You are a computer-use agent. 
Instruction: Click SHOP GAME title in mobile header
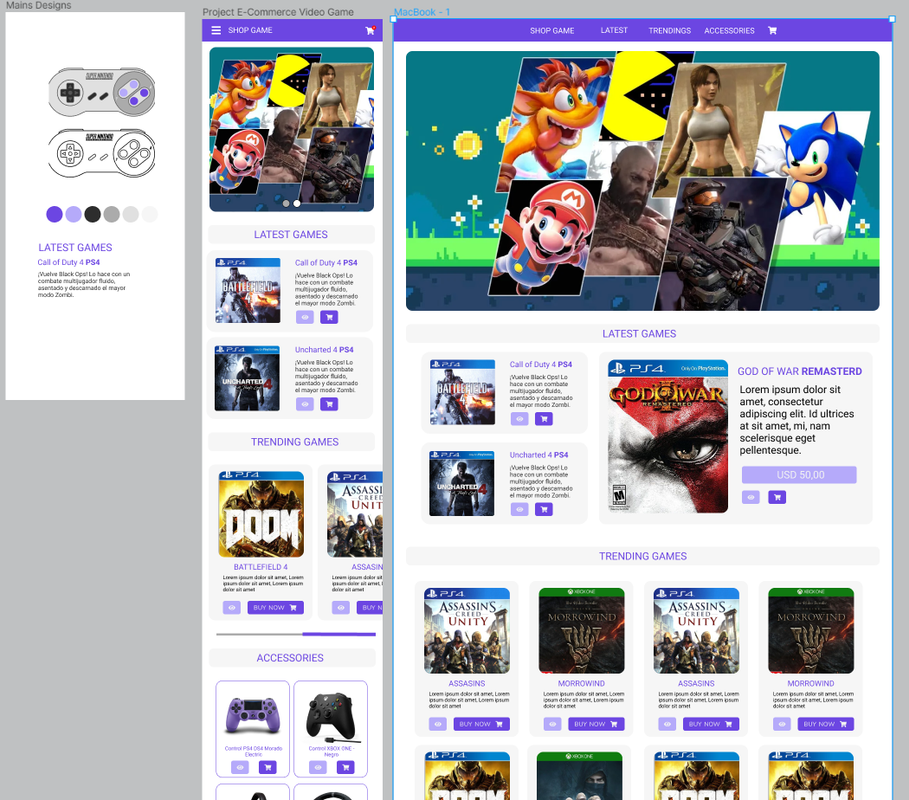coord(250,30)
